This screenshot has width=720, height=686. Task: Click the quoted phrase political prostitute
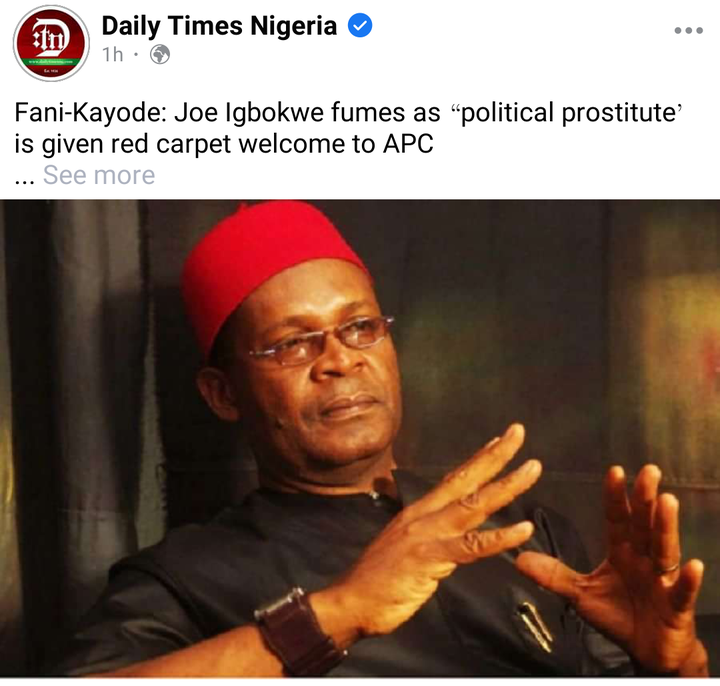pyautogui.click(x=567, y=113)
